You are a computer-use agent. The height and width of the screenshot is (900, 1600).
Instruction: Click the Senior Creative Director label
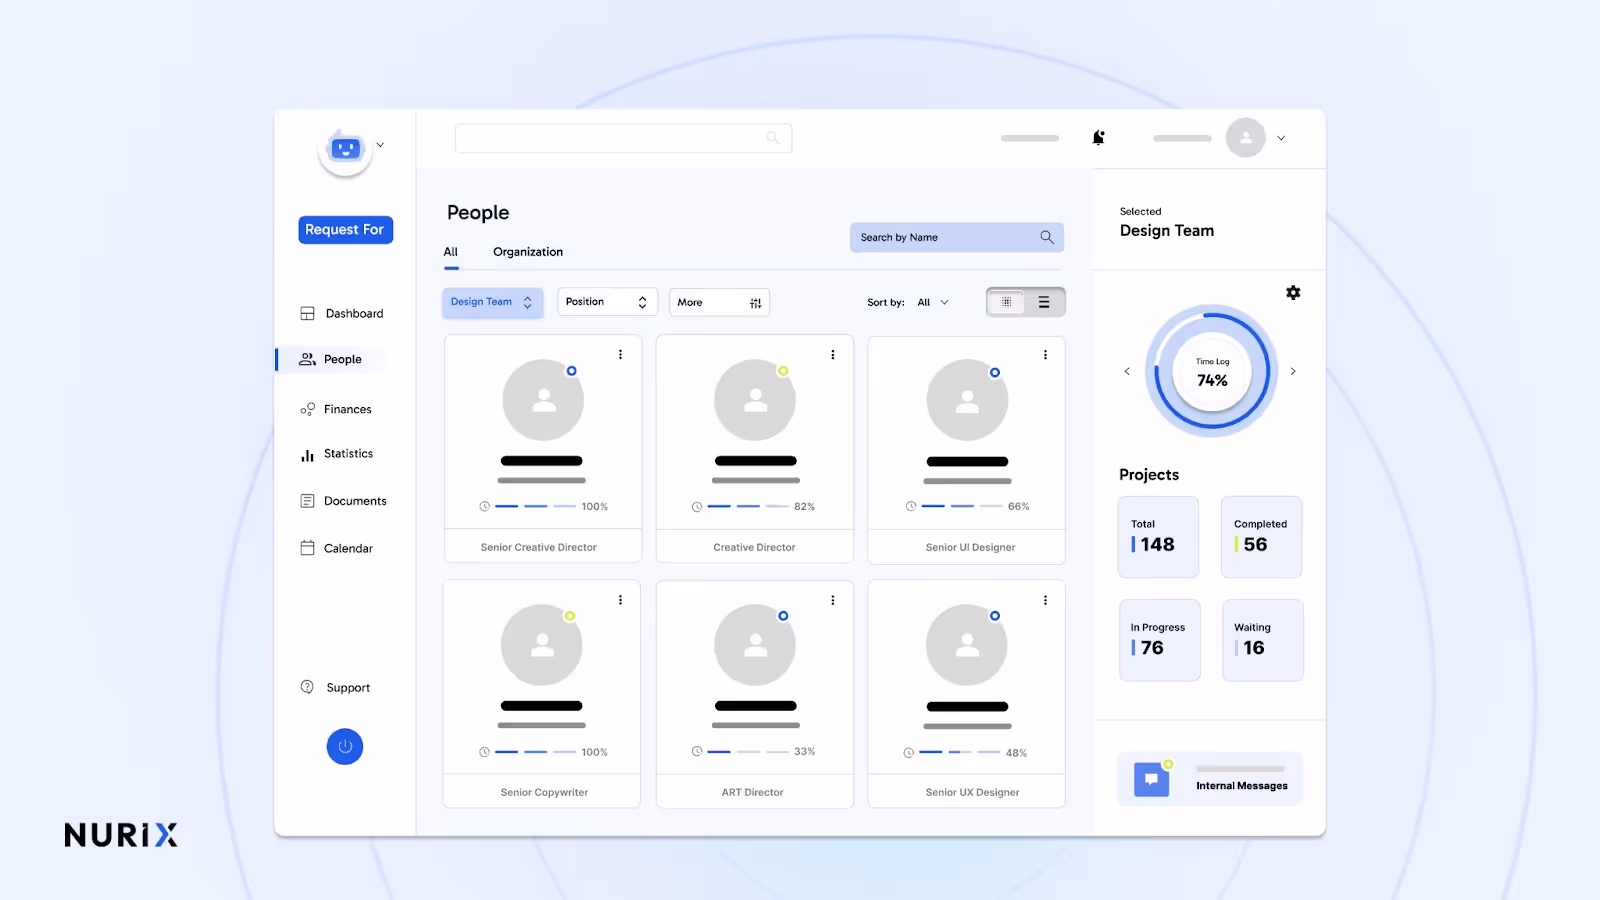click(x=539, y=547)
